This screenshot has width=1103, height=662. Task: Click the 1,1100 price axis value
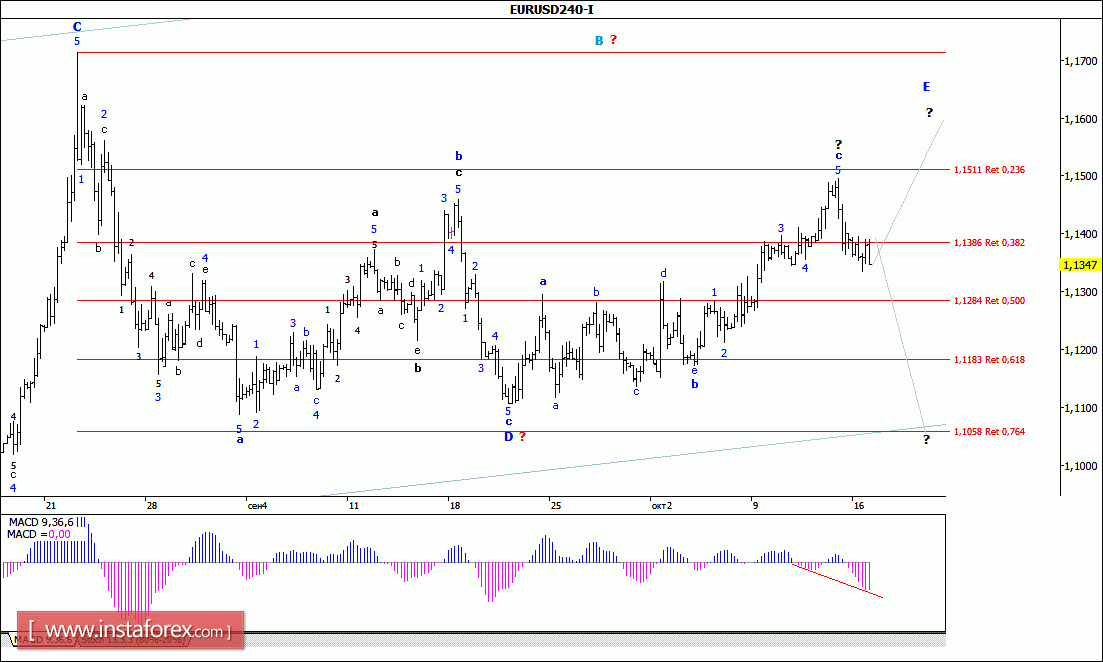[1081, 408]
